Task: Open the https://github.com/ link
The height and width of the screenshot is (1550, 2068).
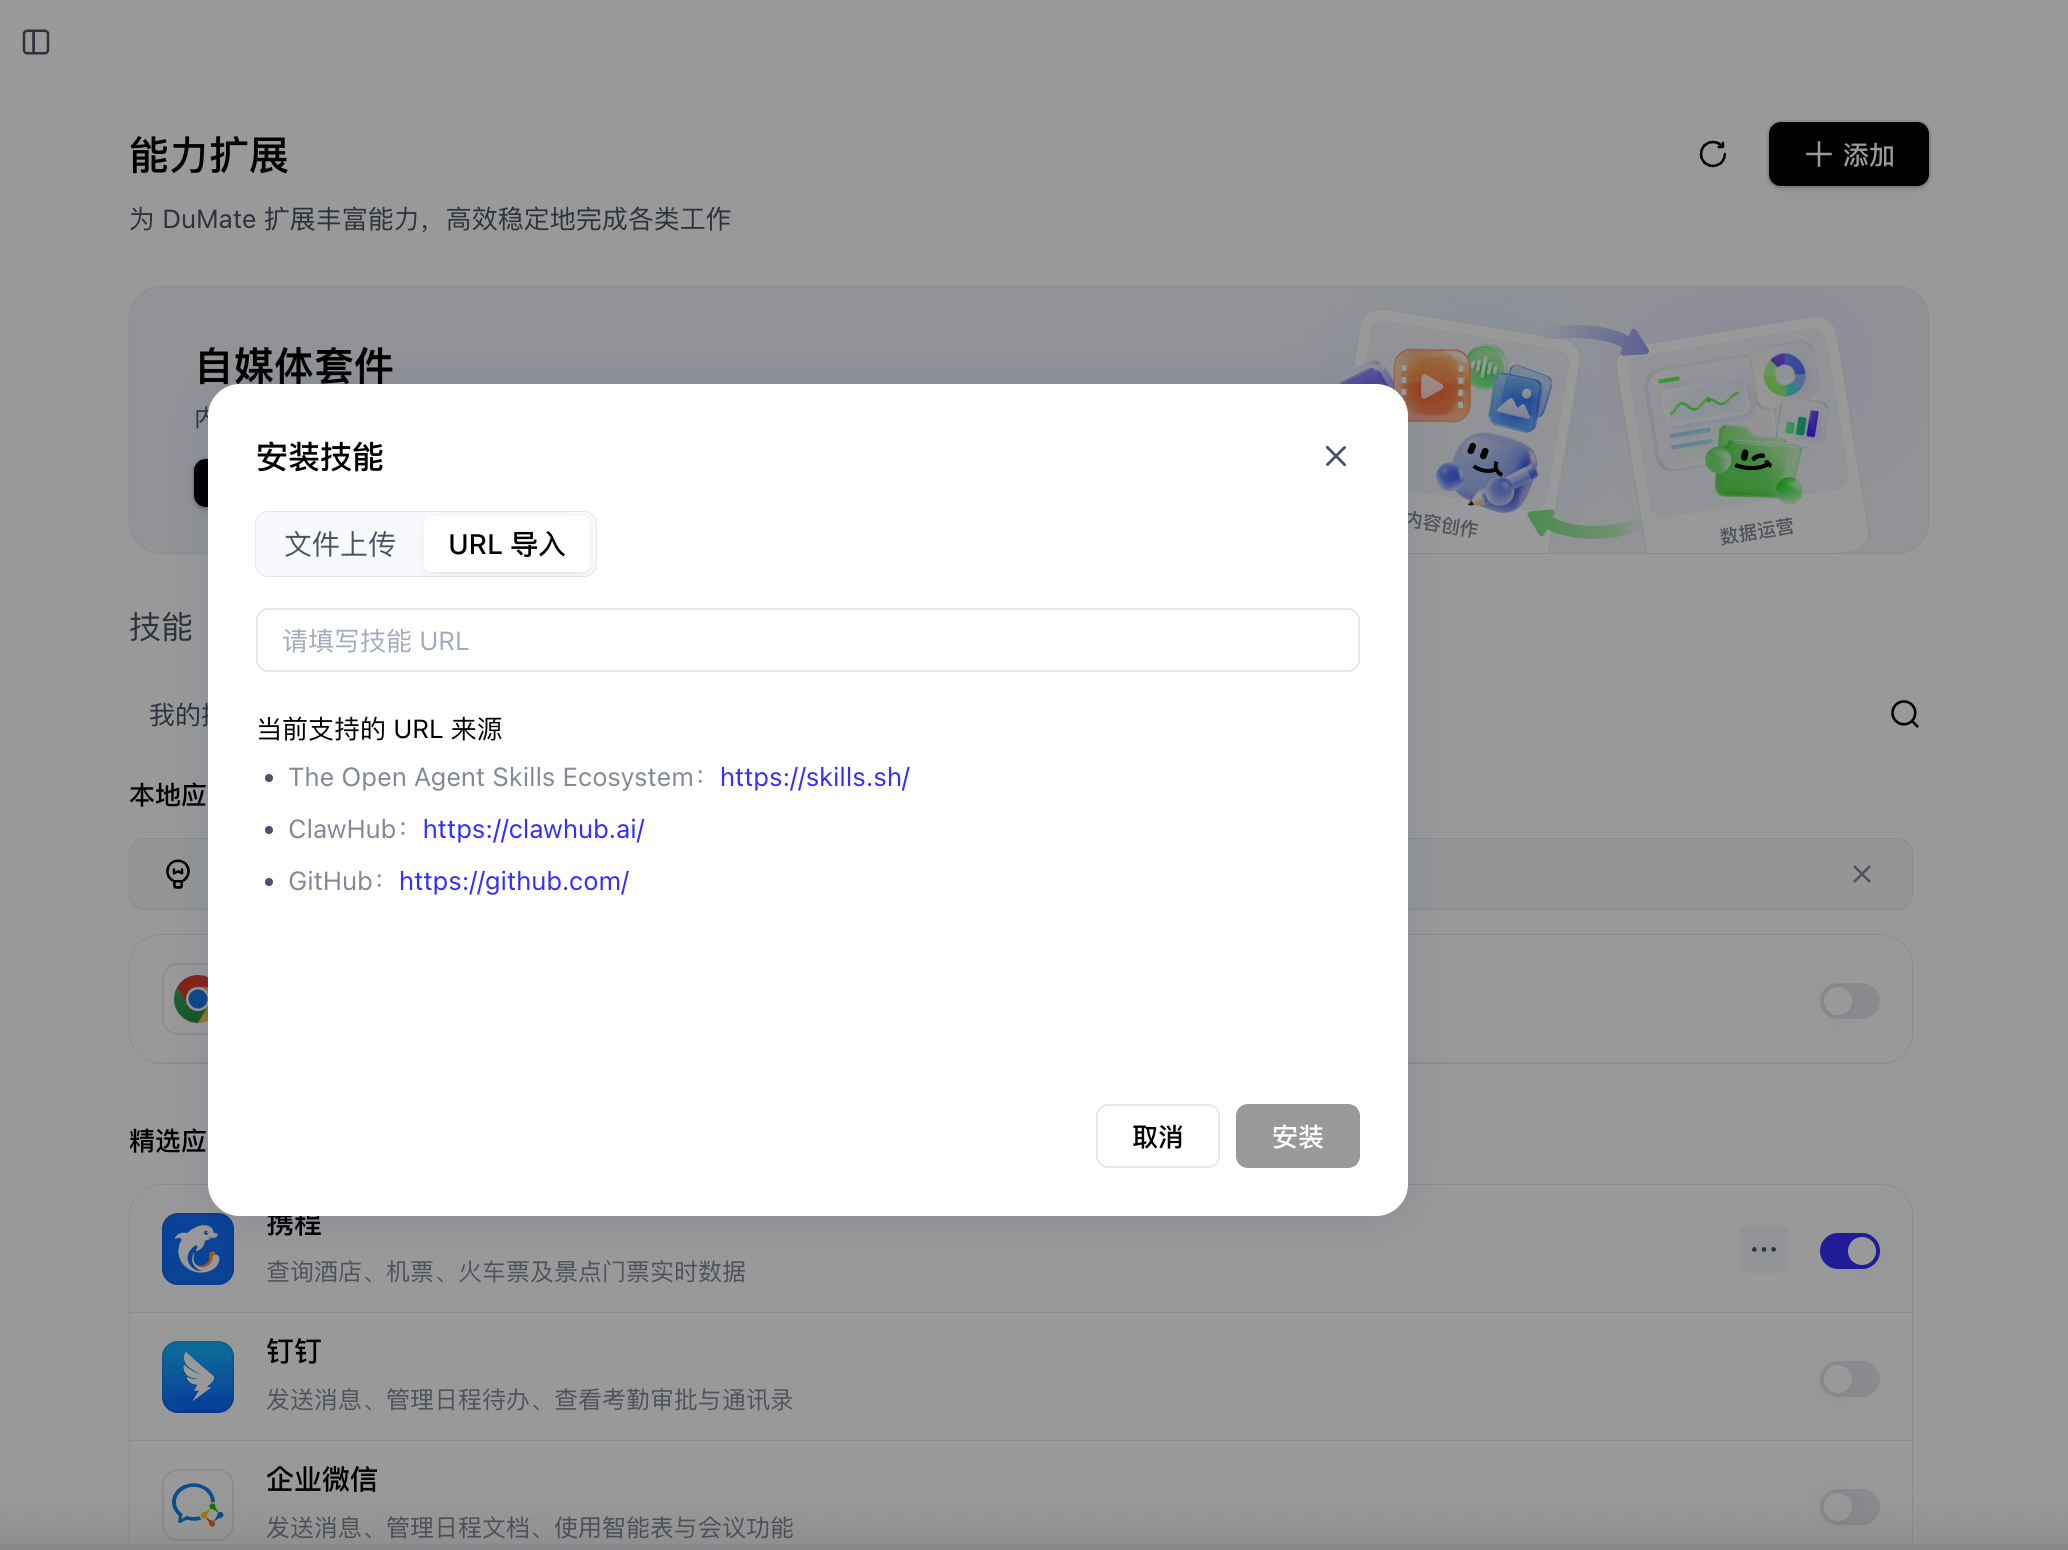Action: pos(514,881)
